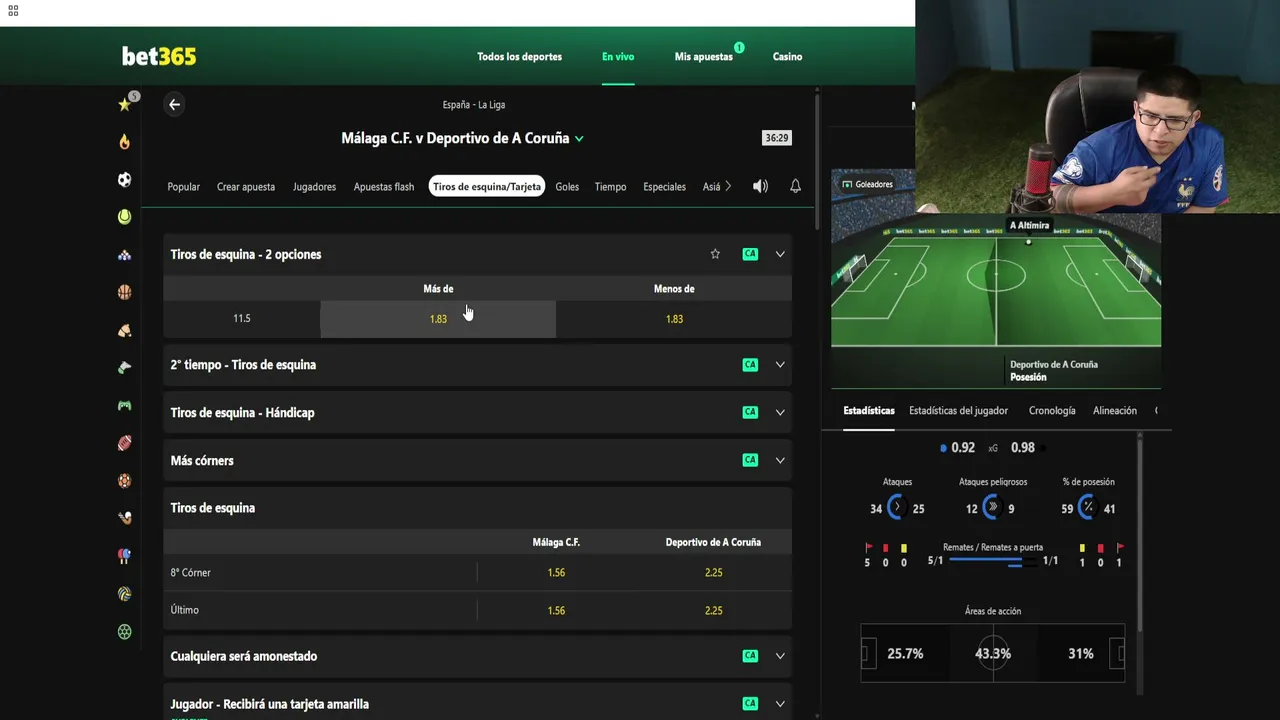
Task: Switch to the Tiempo tab
Action: [610, 187]
